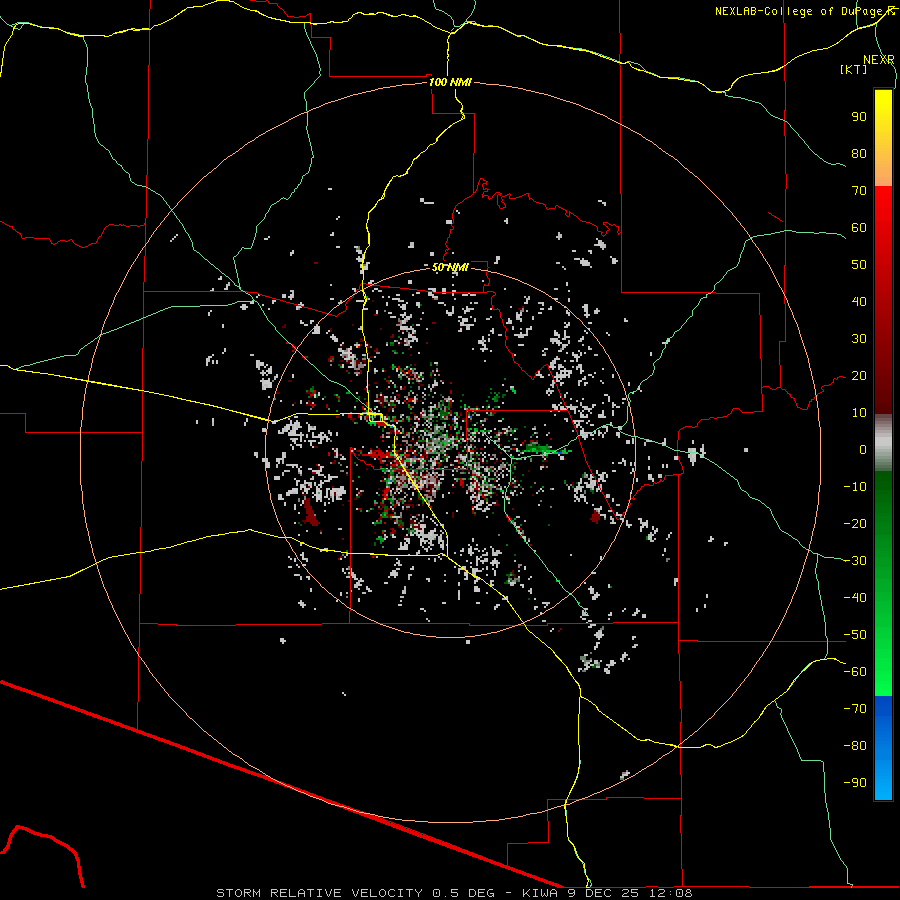Click the 12:08 timestamp in caption
900x900 pixels.
tap(671, 893)
